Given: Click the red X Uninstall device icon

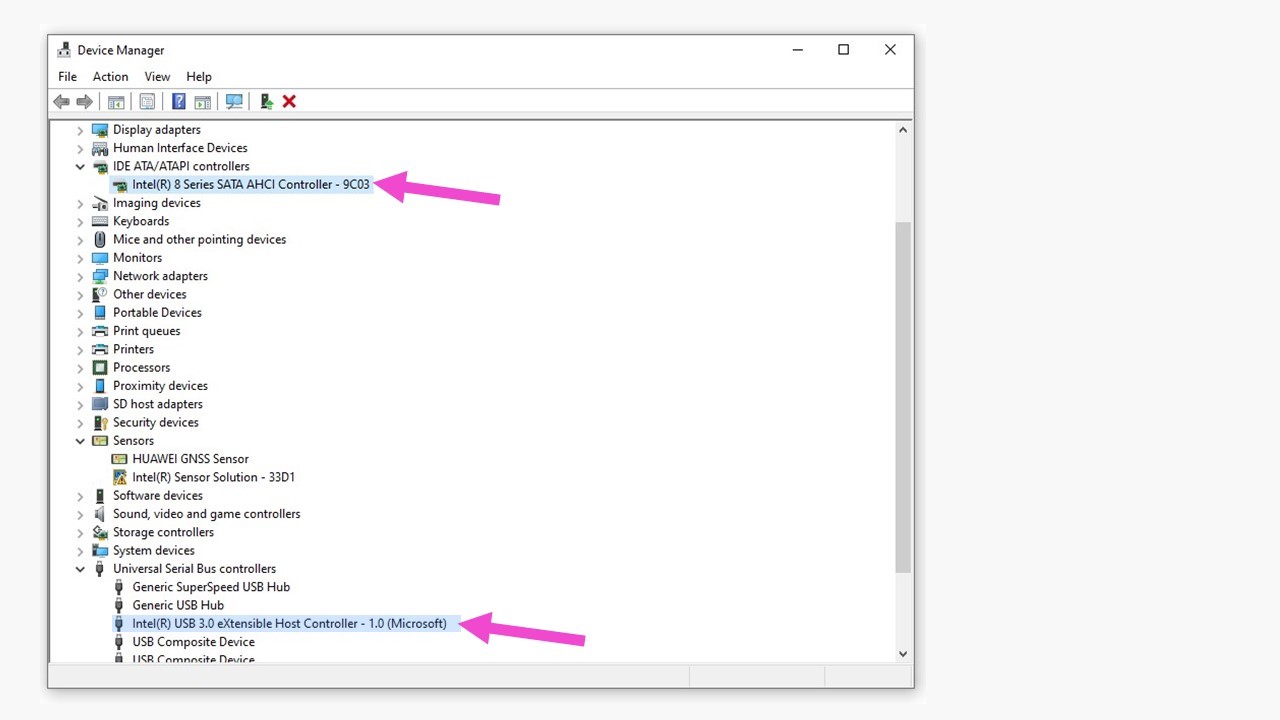Looking at the screenshot, I should (x=289, y=102).
